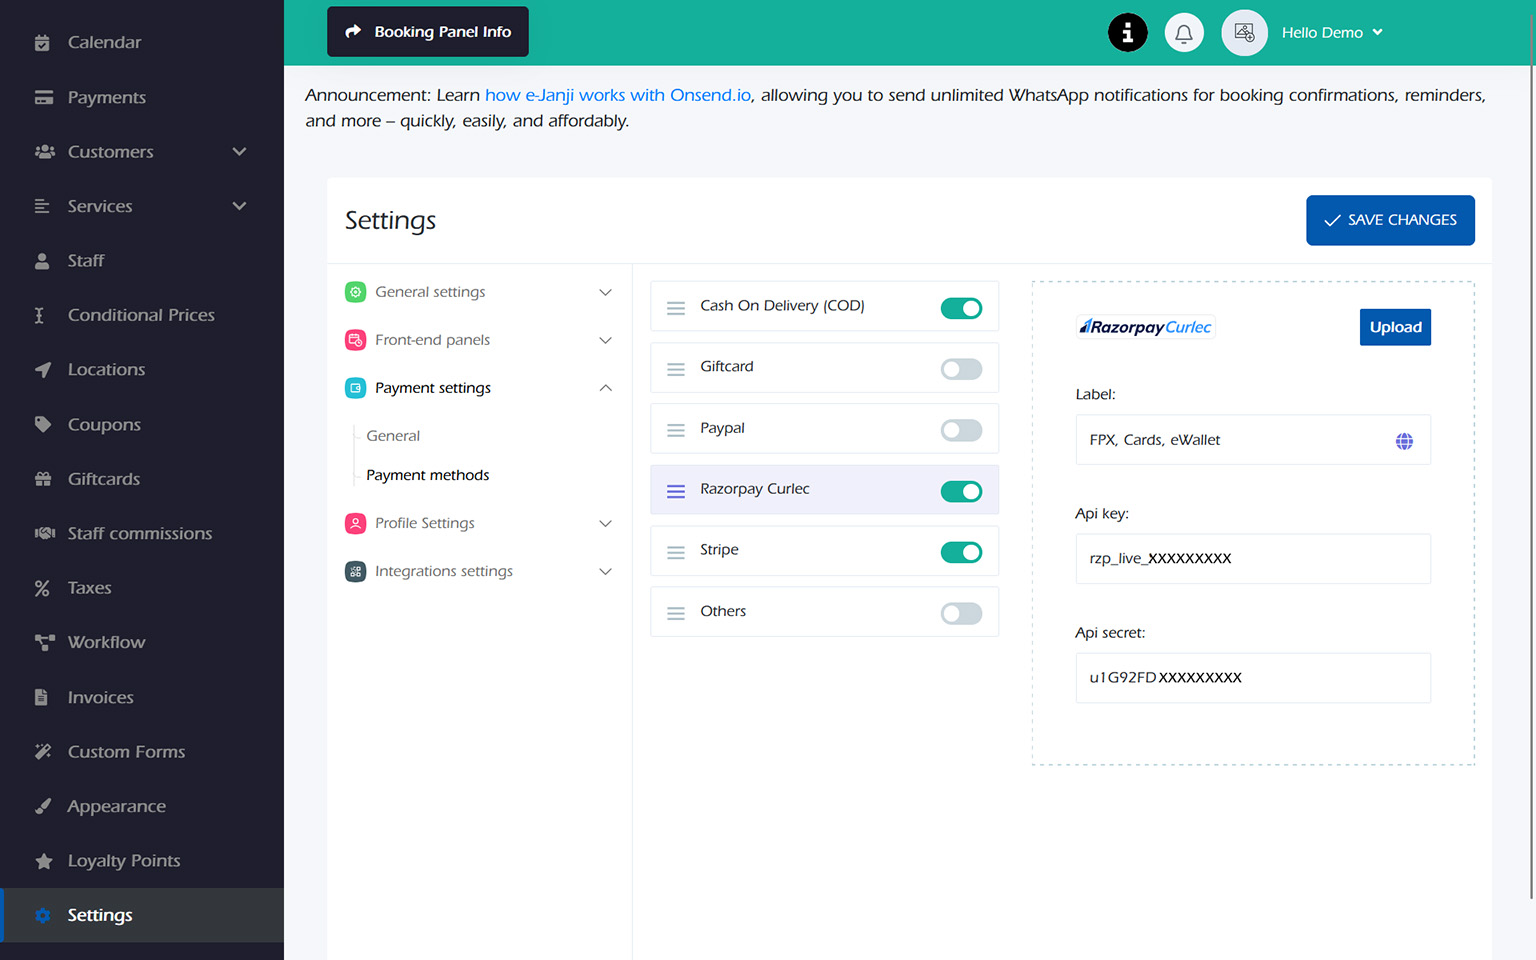The width and height of the screenshot is (1536, 960).
Task: Click the Api secret input field
Action: pyautogui.click(x=1253, y=678)
